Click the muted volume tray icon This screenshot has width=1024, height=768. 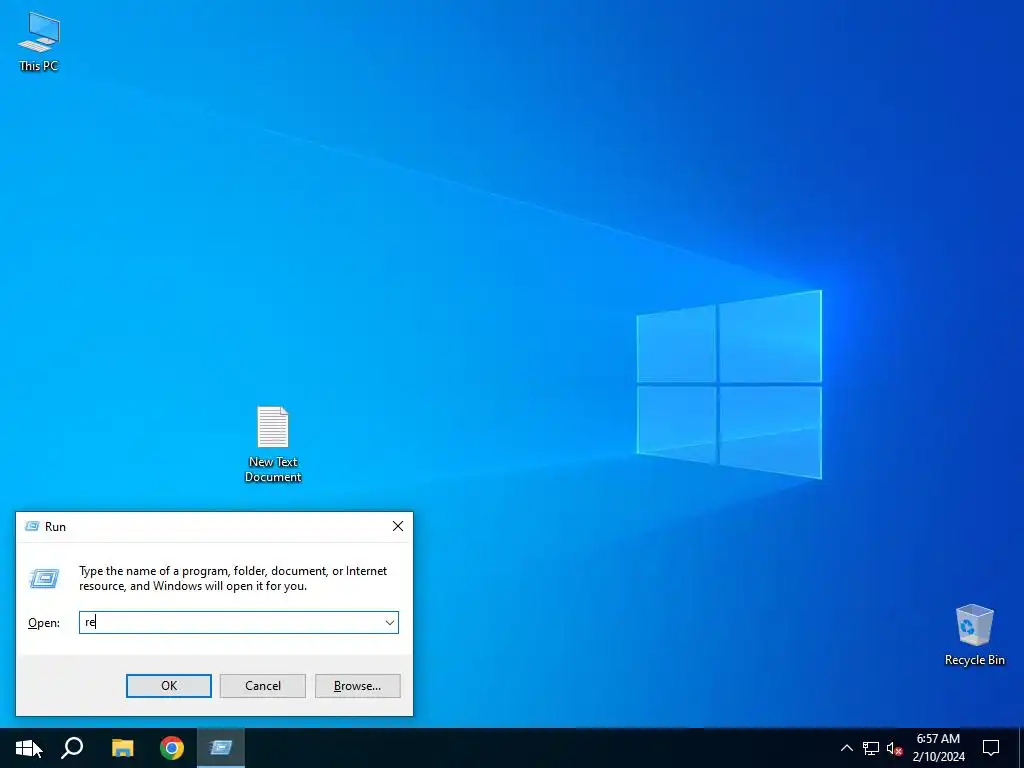[x=894, y=748]
